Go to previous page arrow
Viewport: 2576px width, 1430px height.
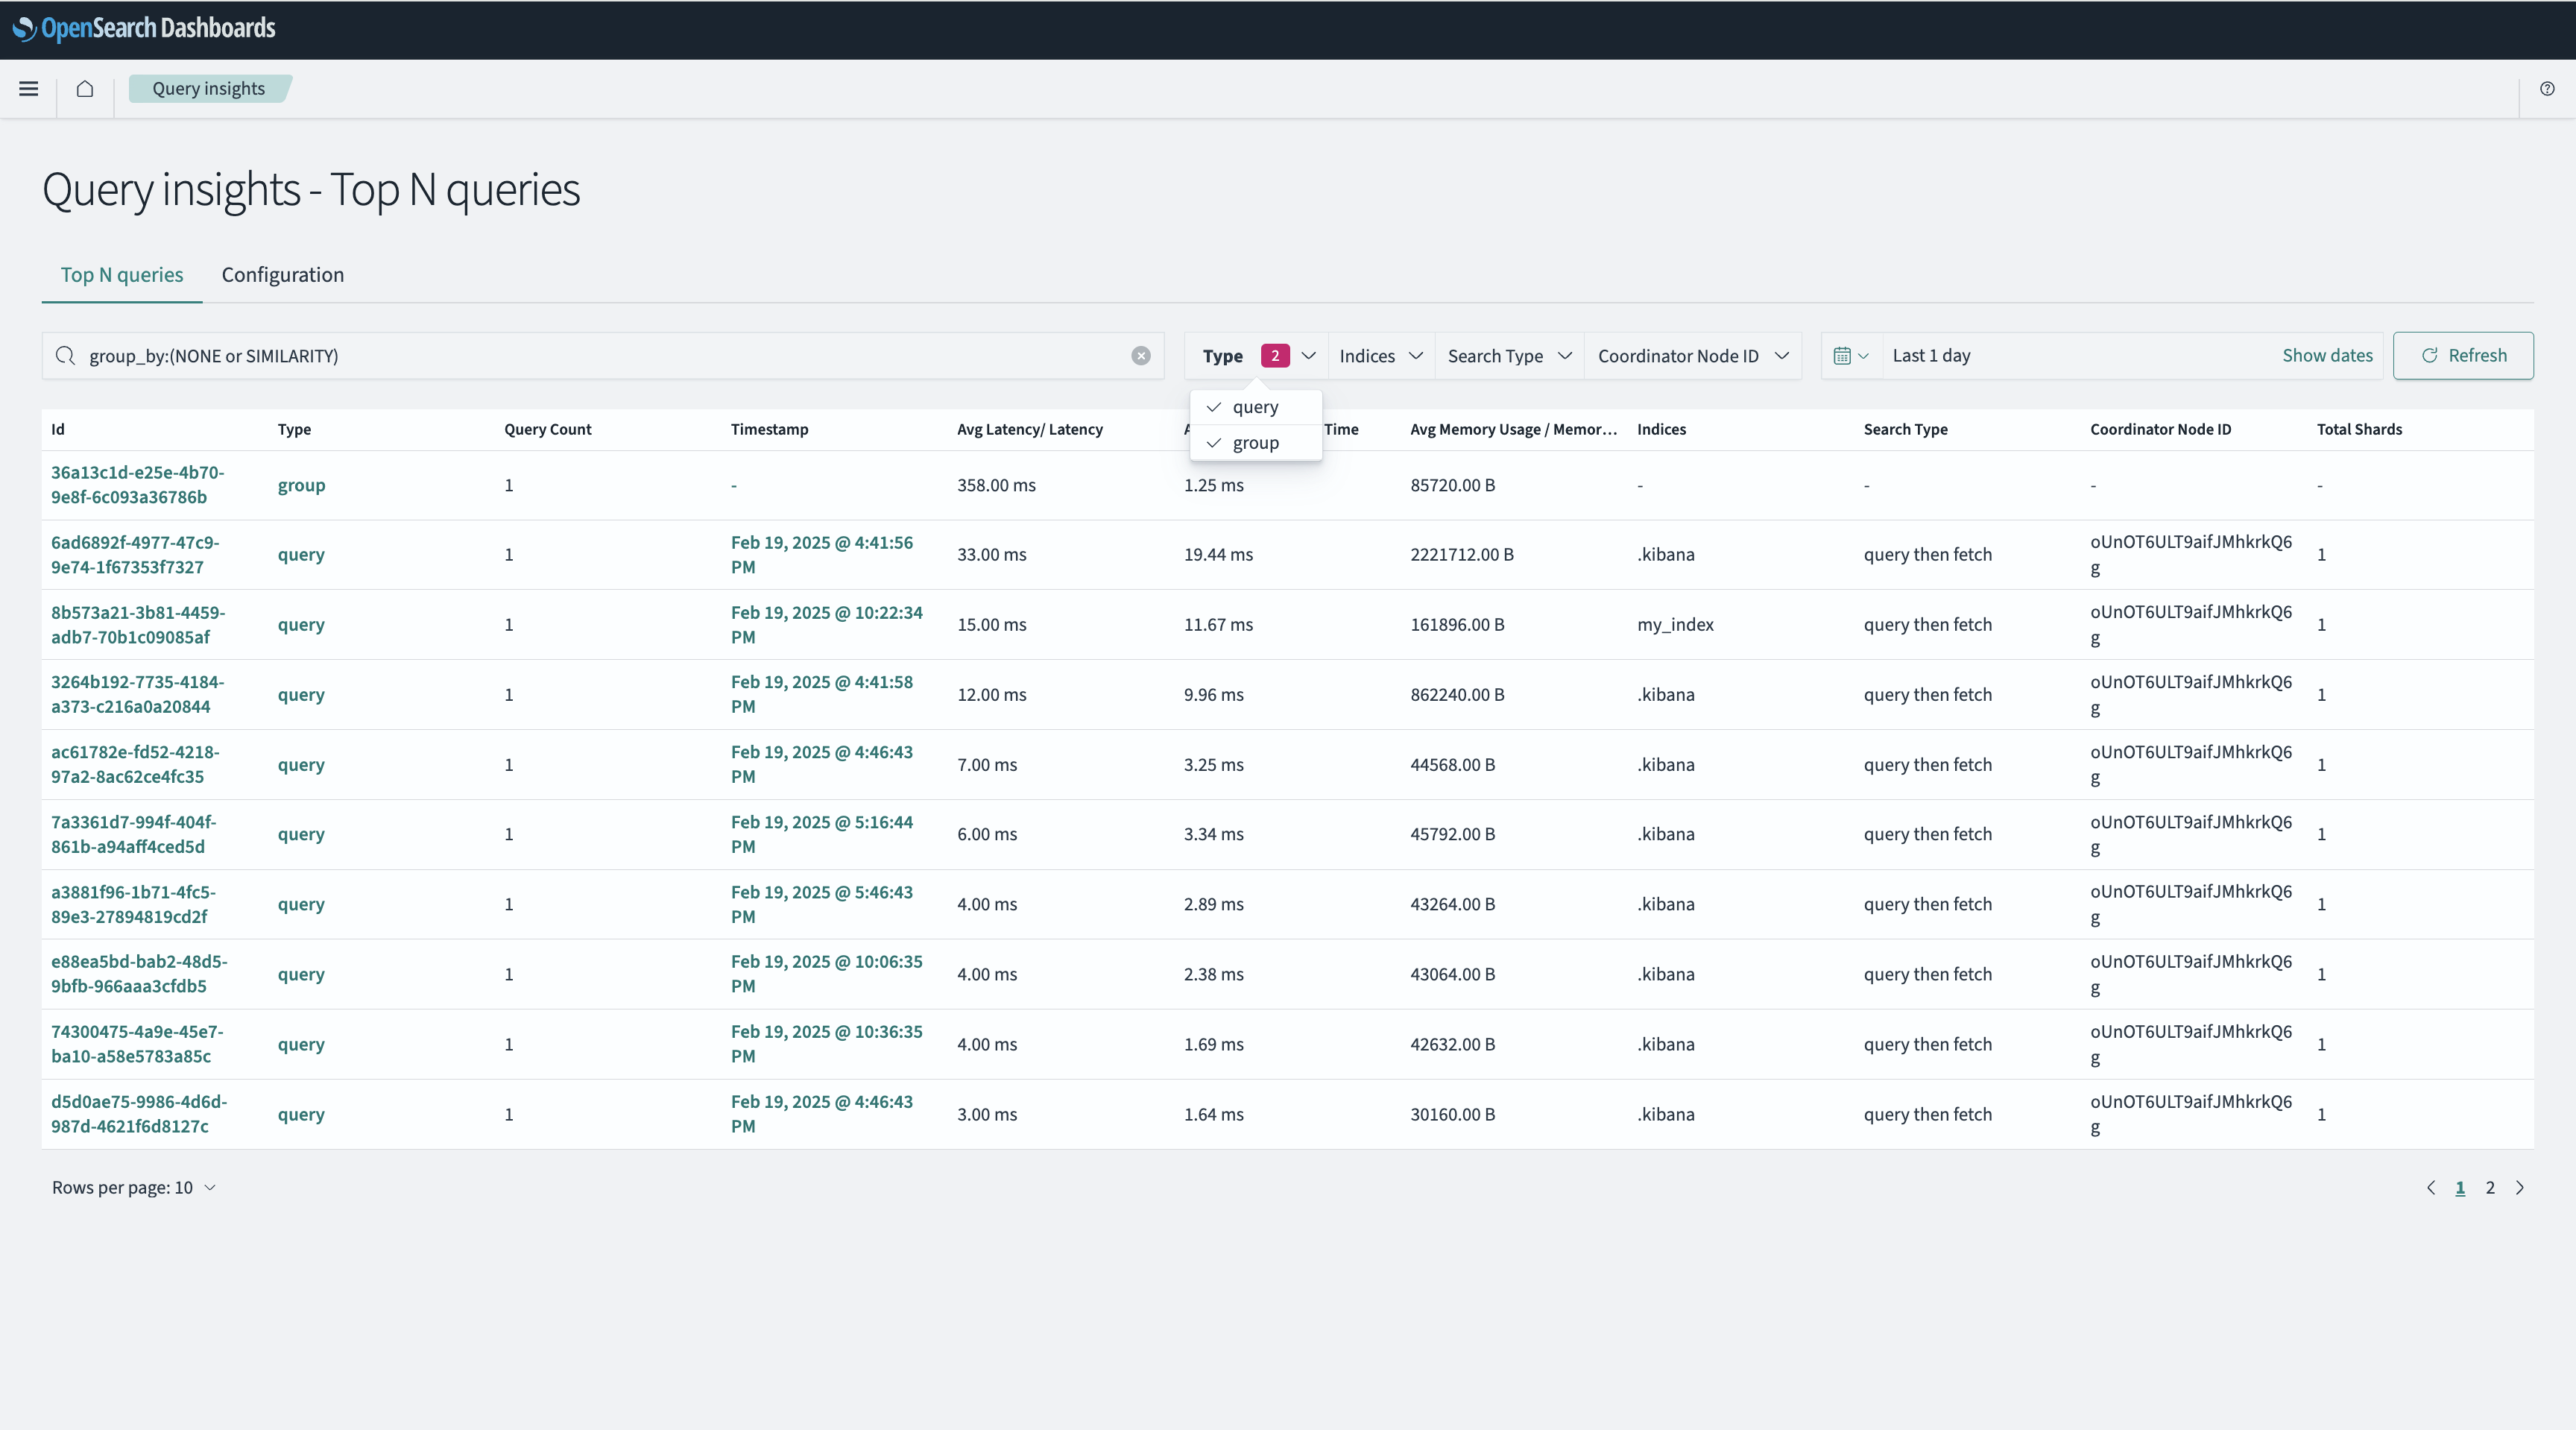(x=2431, y=1188)
